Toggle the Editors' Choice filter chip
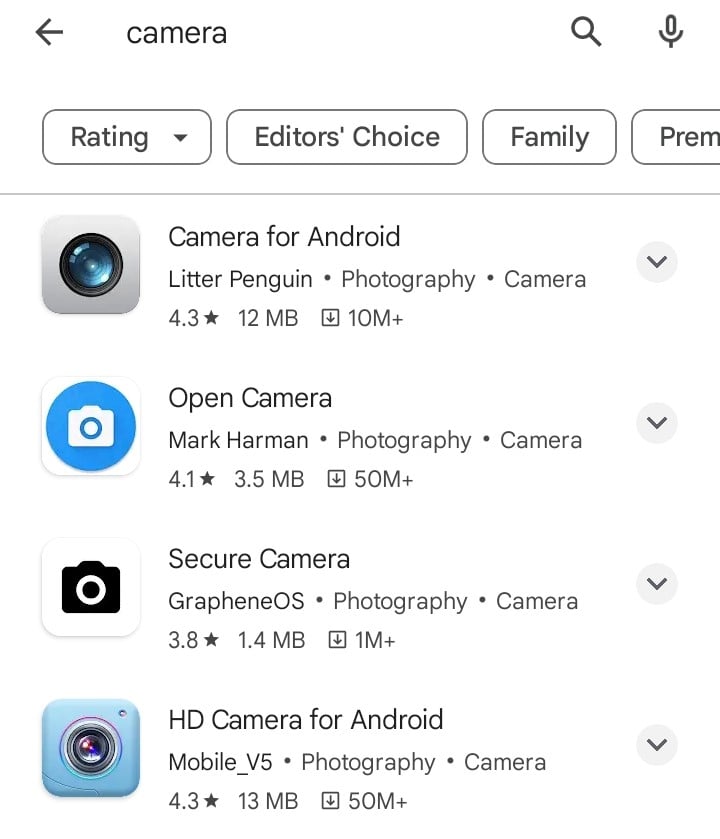The image size is (720, 839). (347, 137)
